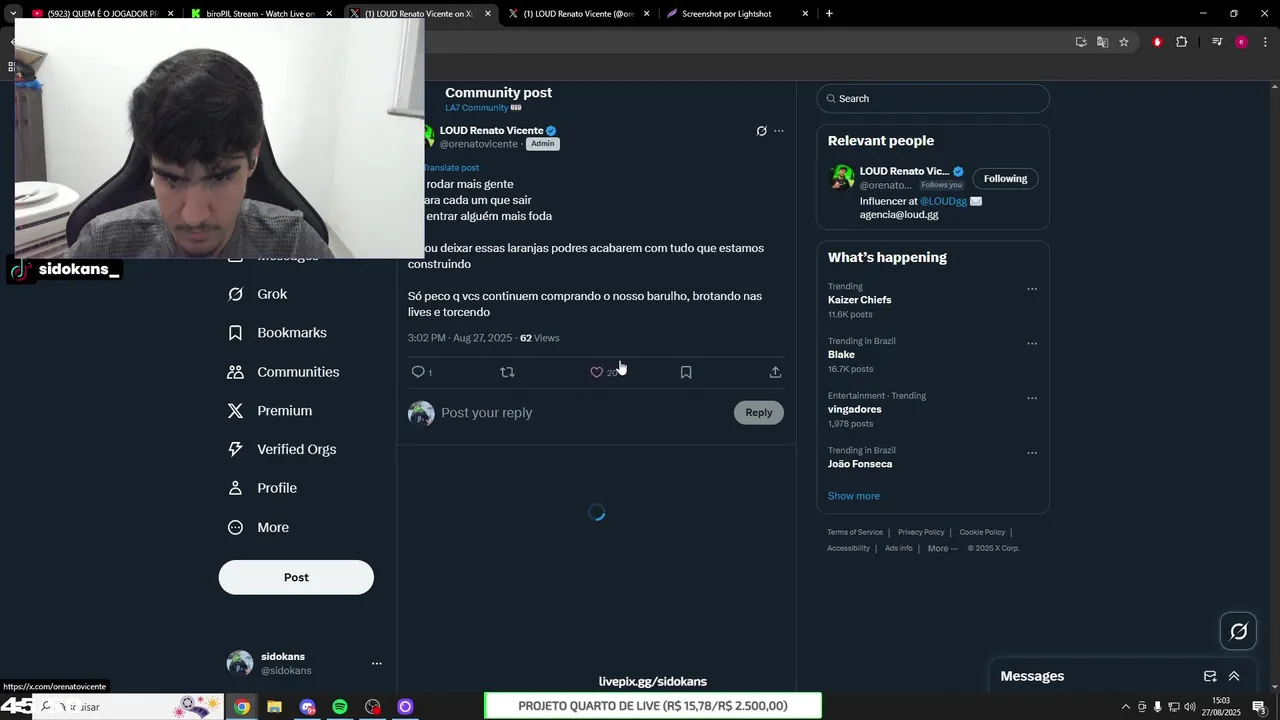Click the Blake trending topic
Screen dimensions: 1280x720
(x=841, y=355)
